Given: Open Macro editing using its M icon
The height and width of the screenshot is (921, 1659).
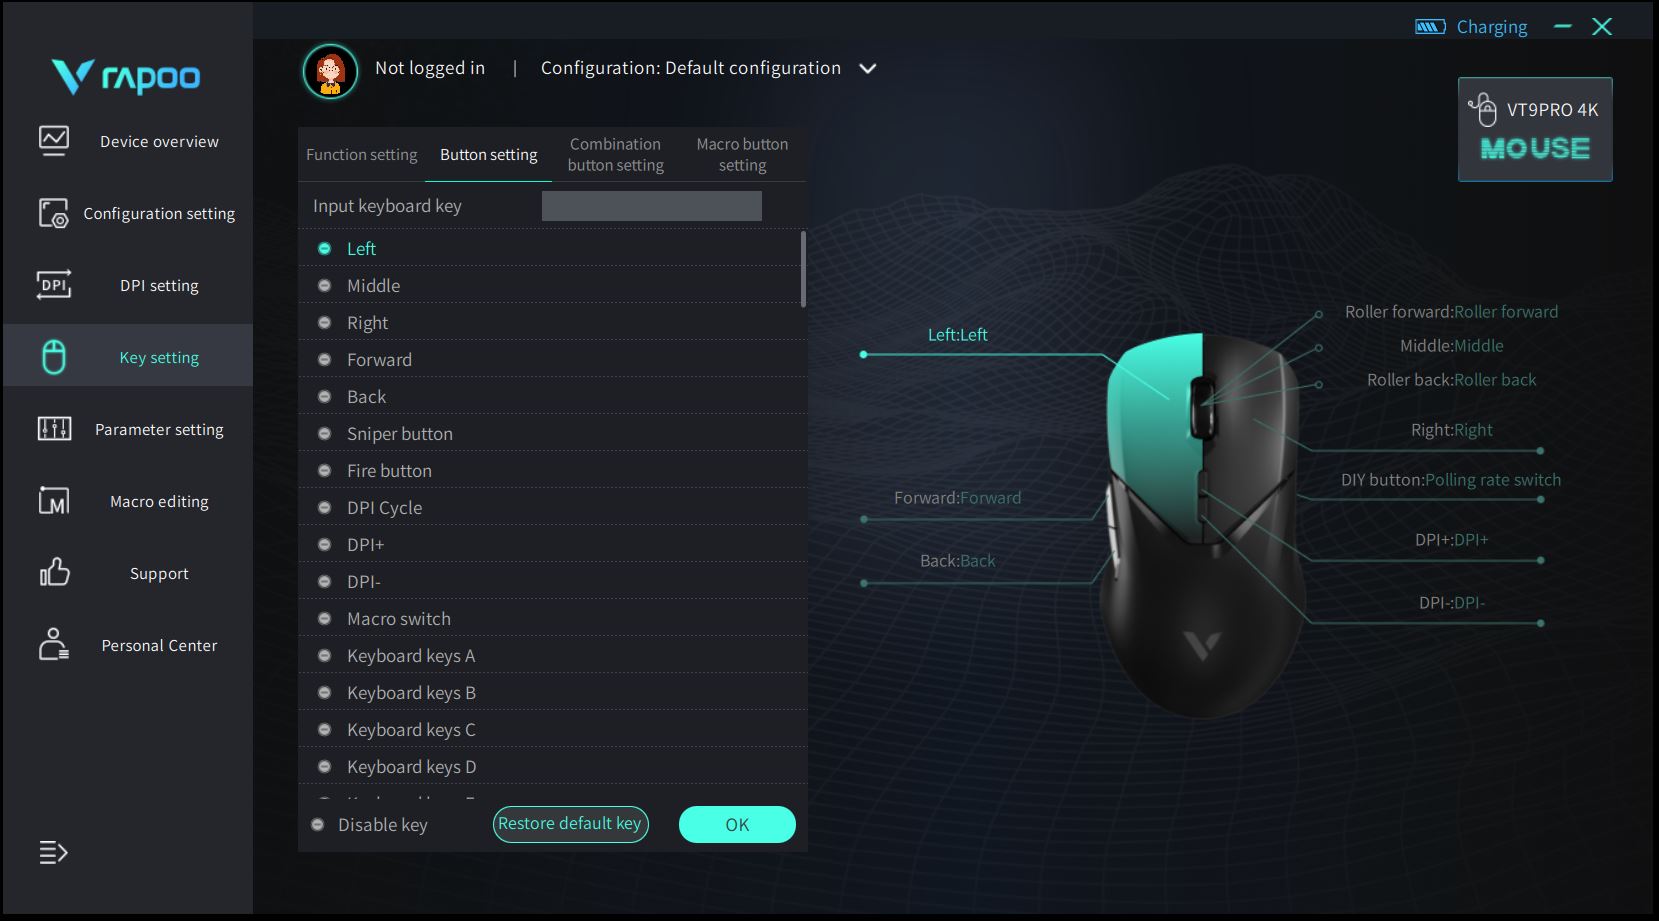Looking at the screenshot, I should (x=54, y=501).
